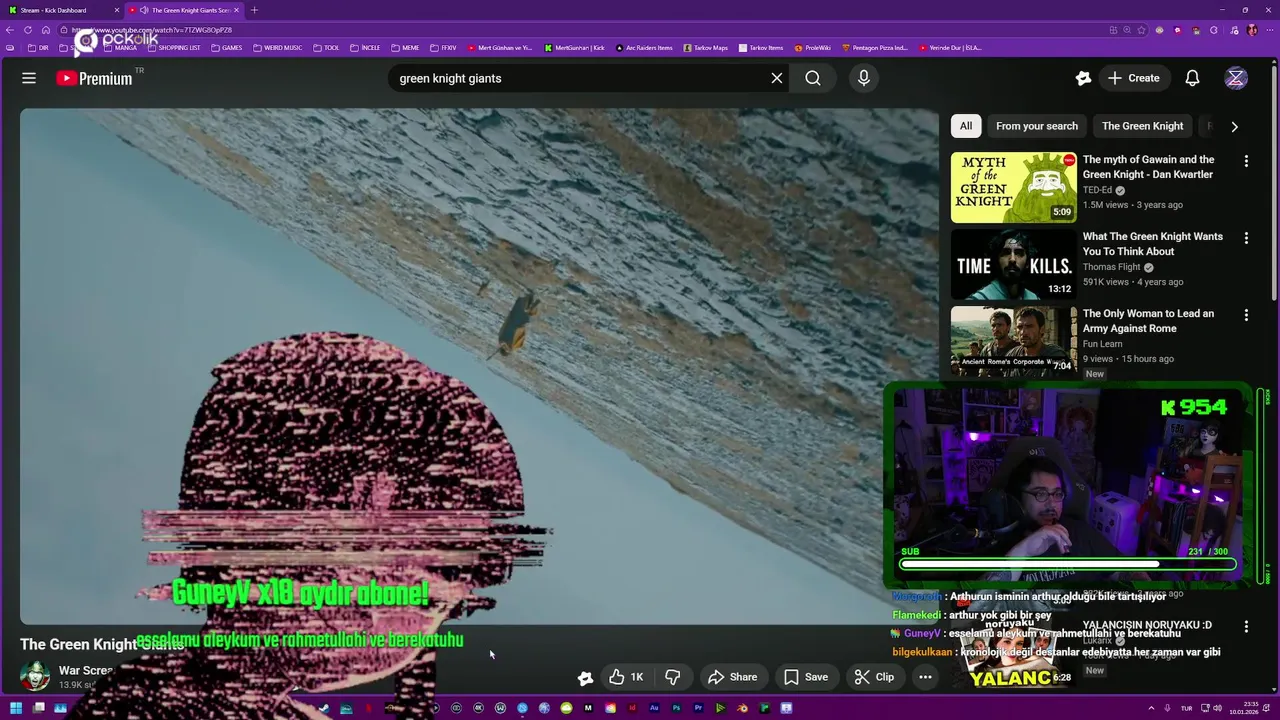The height and width of the screenshot is (720, 1280).
Task: Open the notifications bell
Action: [1192, 78]
